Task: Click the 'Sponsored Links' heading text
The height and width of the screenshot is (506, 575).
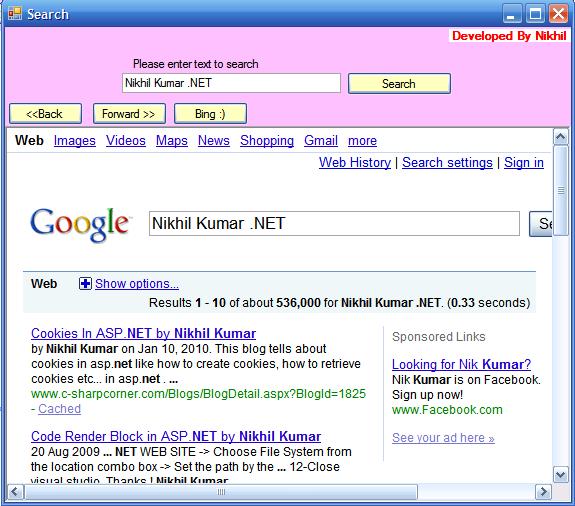Action: [439, 337]
